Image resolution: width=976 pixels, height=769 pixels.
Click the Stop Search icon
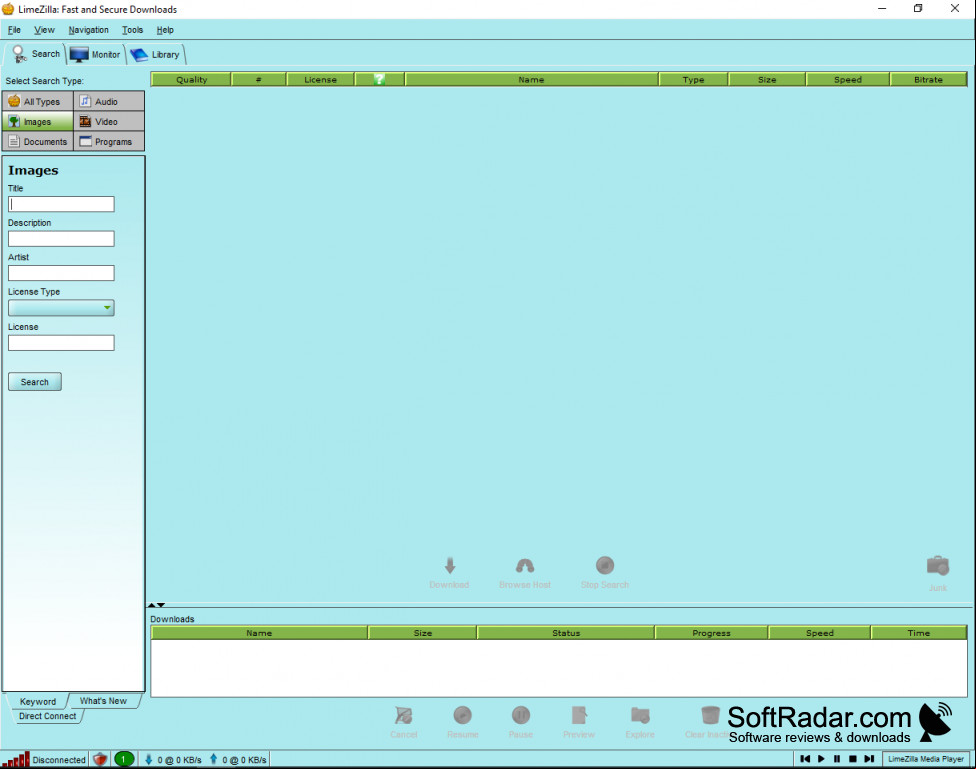click(x=604, y=565)
